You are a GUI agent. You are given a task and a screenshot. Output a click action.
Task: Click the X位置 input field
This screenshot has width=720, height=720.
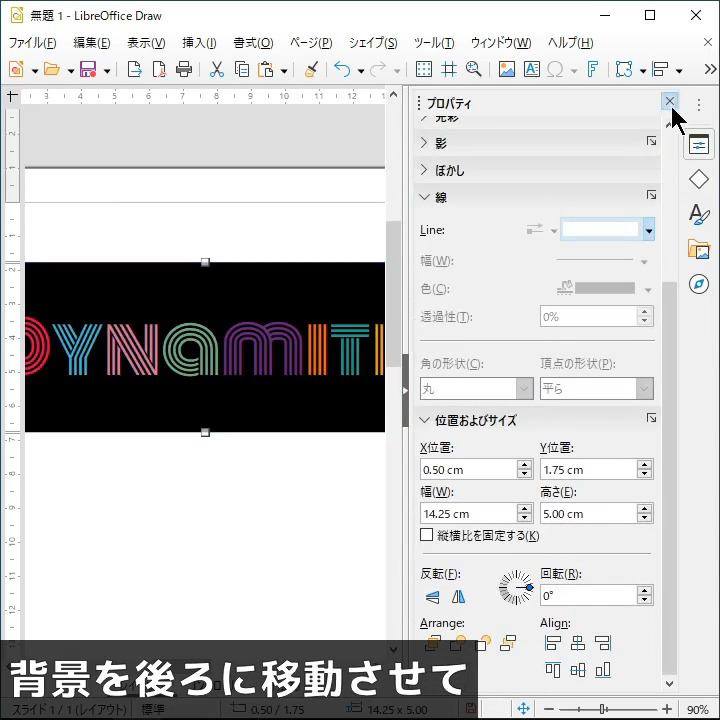(467, 470)
